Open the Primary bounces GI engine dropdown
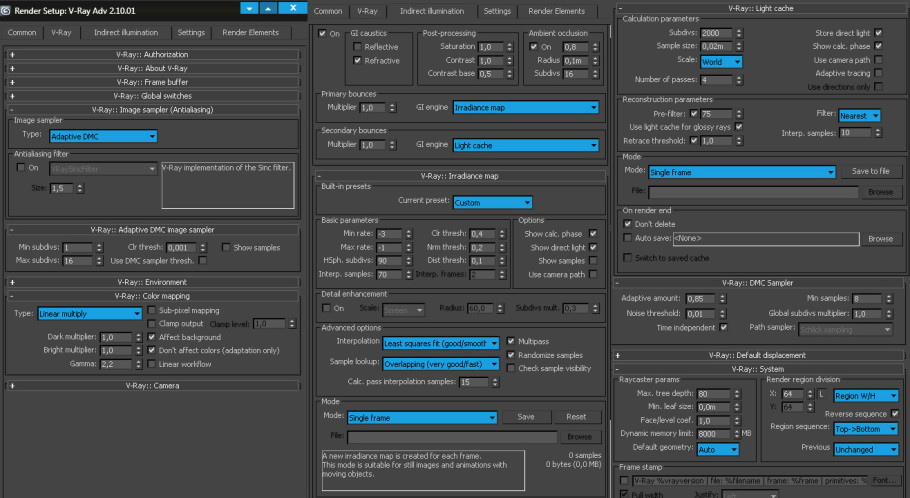Image resolution: width=910 pixels, height=498 pixels. [525, 107]
